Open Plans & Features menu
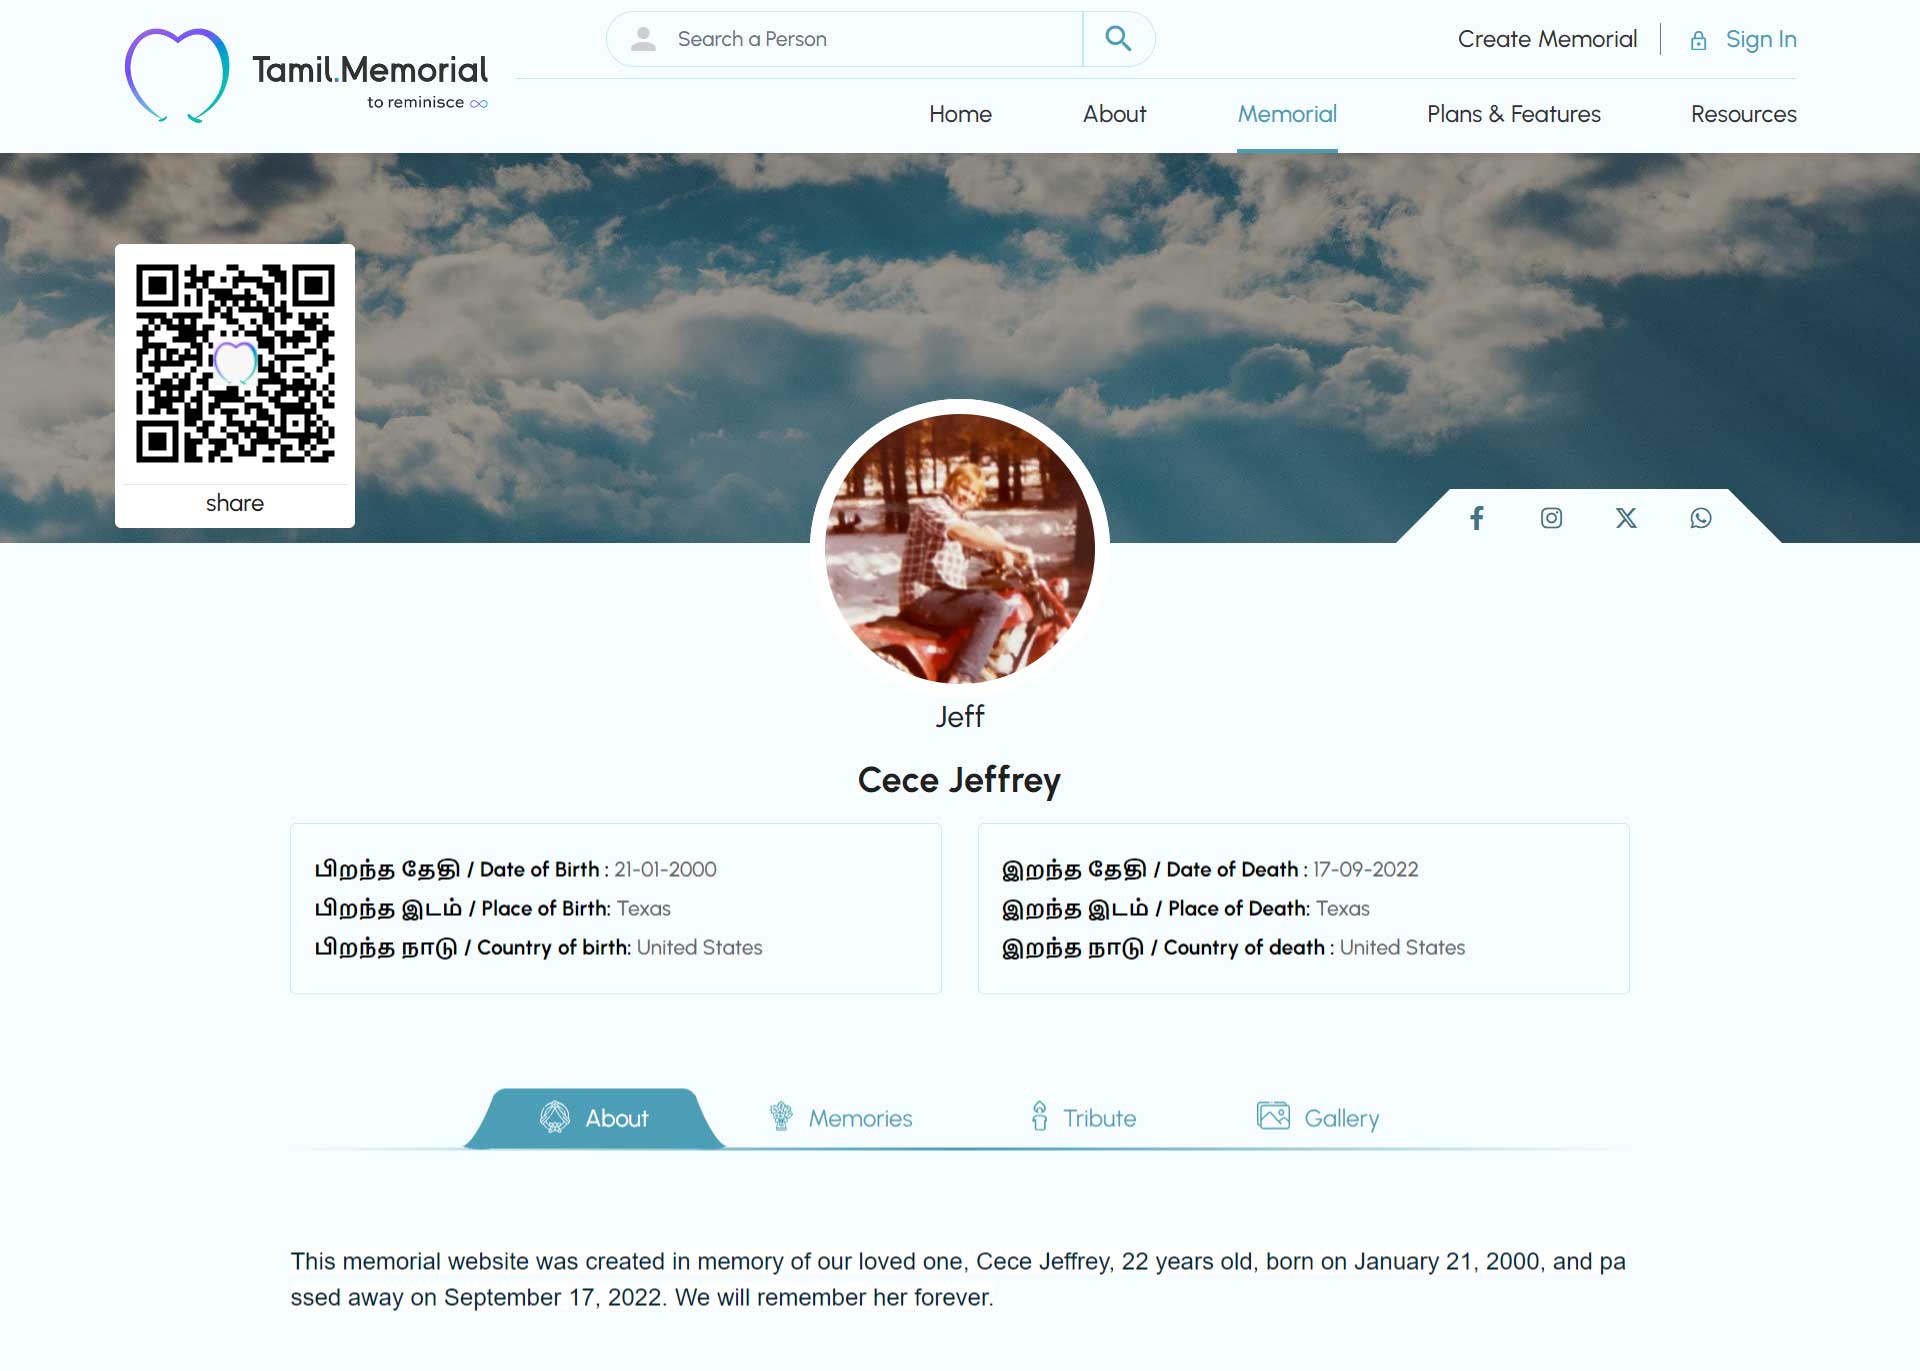This screenshot has height=1371, width=1920. point(1513,114)
